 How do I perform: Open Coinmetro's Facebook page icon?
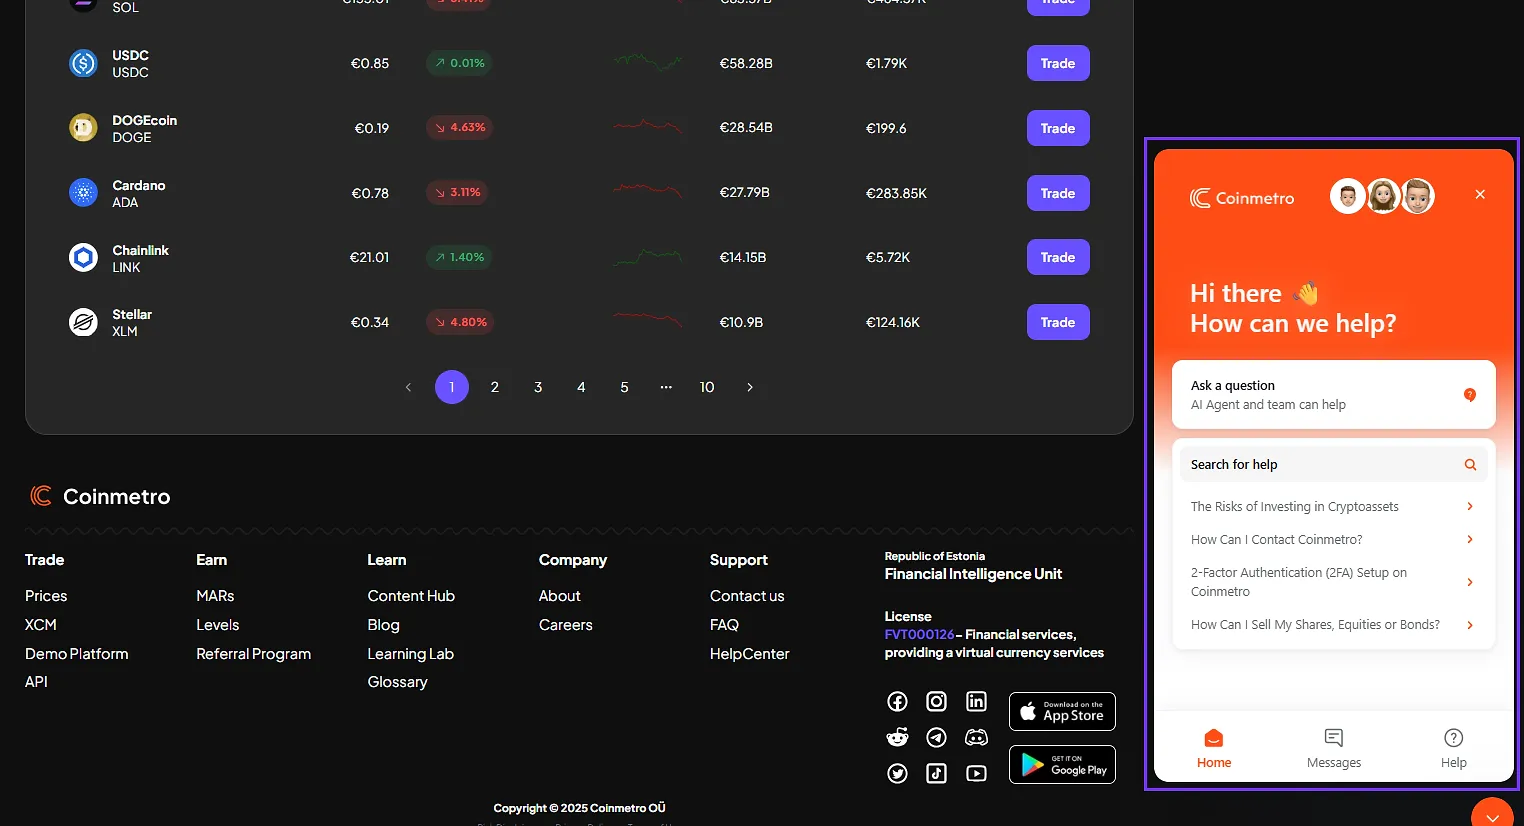[897, 702]
